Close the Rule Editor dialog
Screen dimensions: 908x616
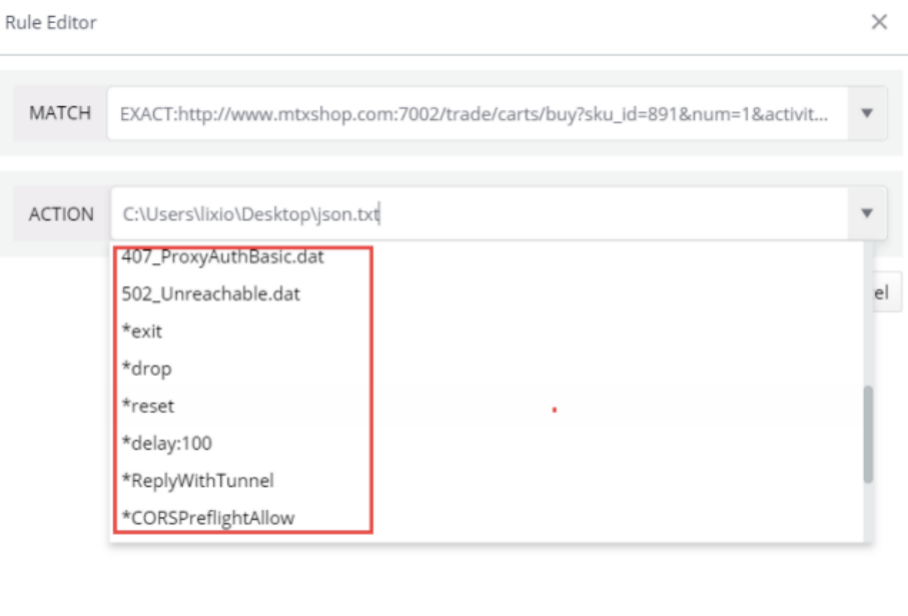pos(879,22)
